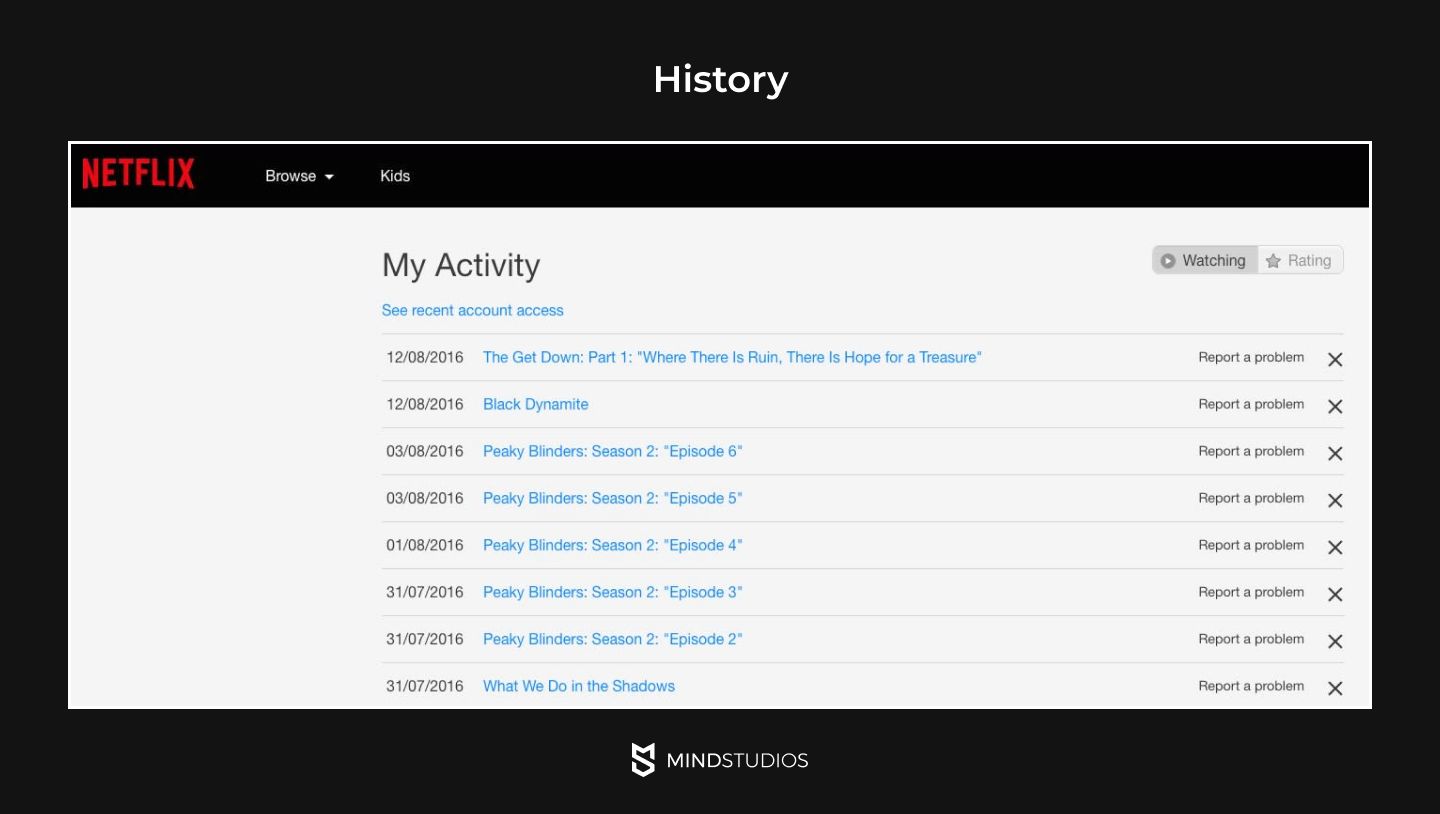
Task: Click the Netflix logo
Action: tap(138, 174)
